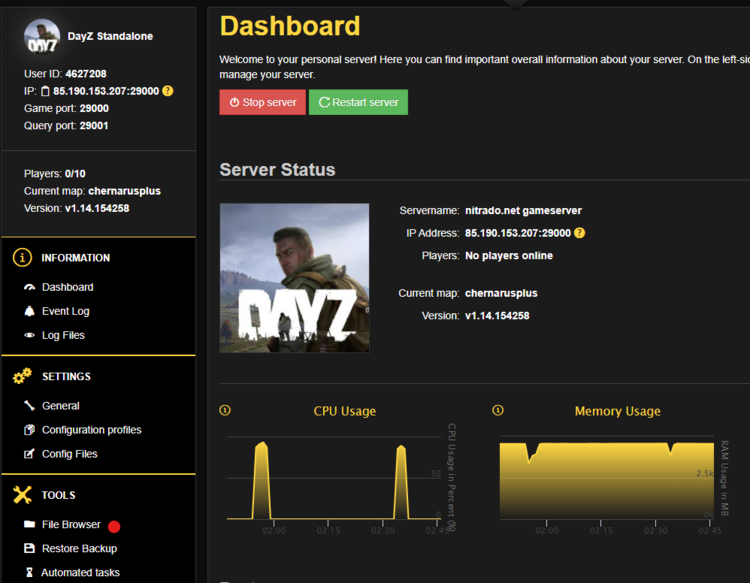The height and width of the screenshot is (583, 750).
Task: Click the Players 0/10 count
Action: click(75, 174)
